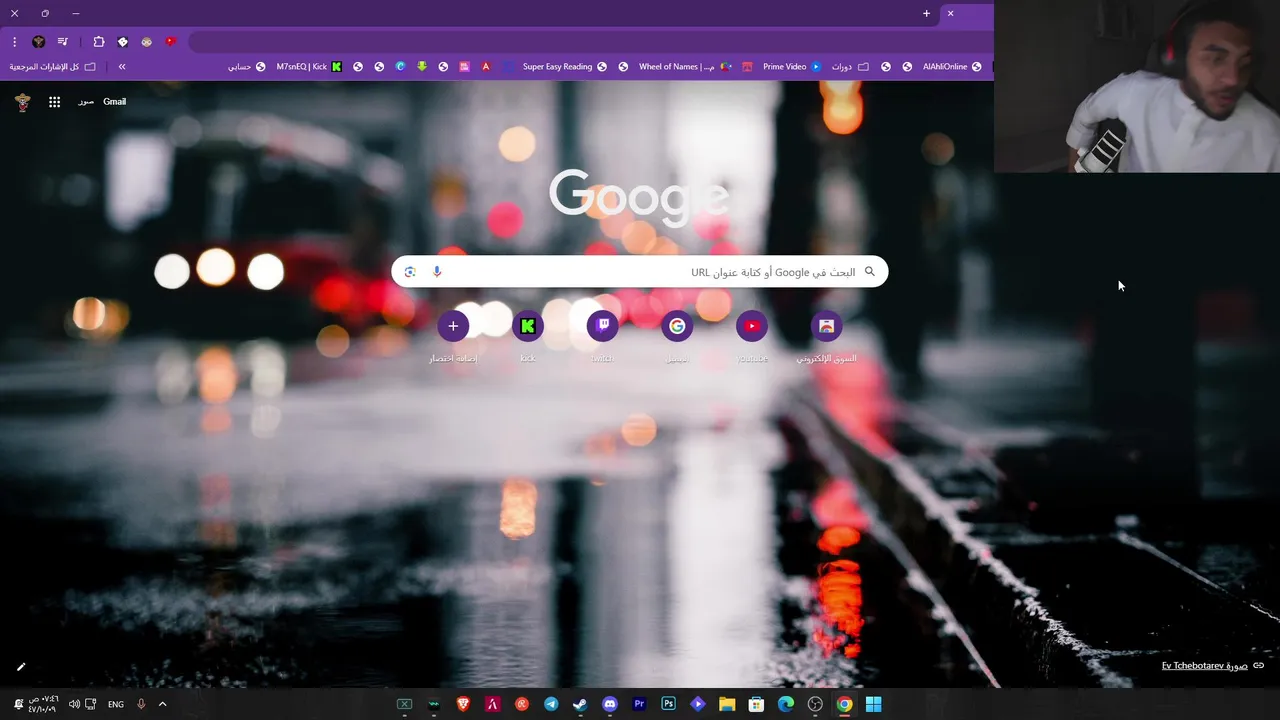The image size is (1280, 720).
Task: Click the address bar
Action: click(590, 42)
